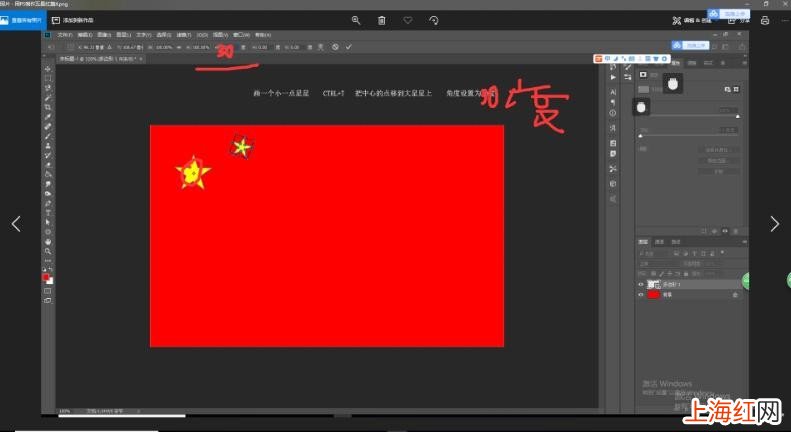This screenshot has width=791, height=432.
Task: Toggle the layer filter switch
Action: tap(723, 251)
